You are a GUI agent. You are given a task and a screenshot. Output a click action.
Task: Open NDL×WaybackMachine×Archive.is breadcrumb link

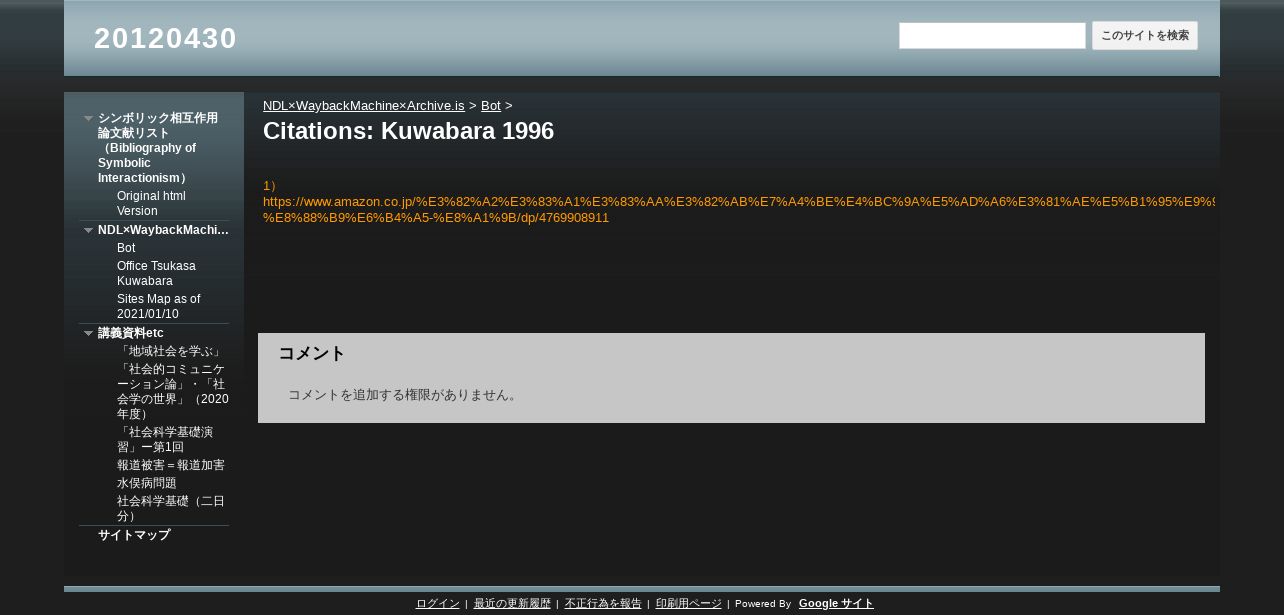click(364, 105)
